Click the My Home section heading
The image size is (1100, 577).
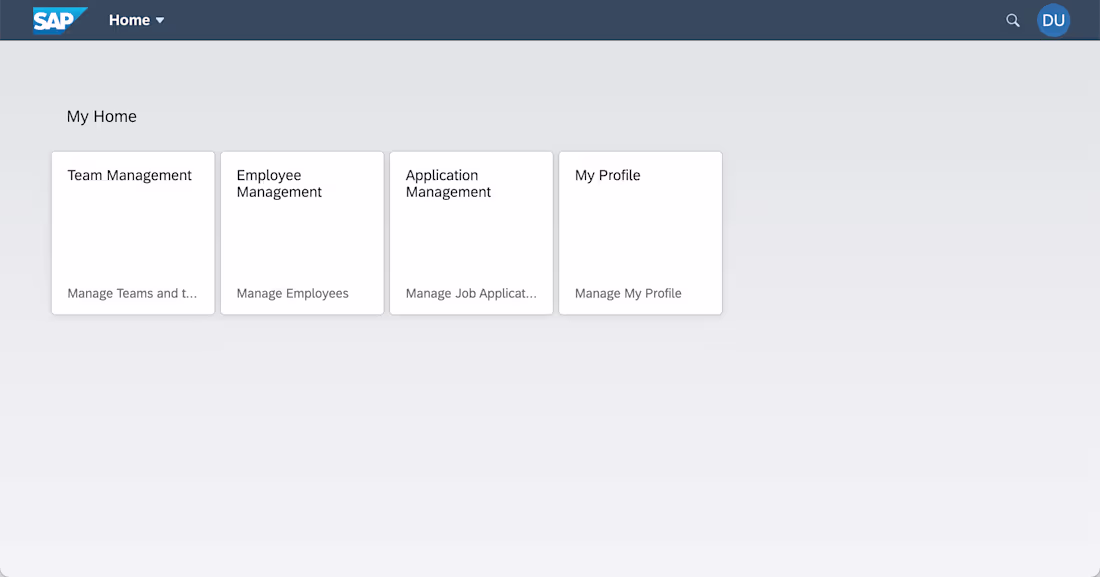(101, 116)
